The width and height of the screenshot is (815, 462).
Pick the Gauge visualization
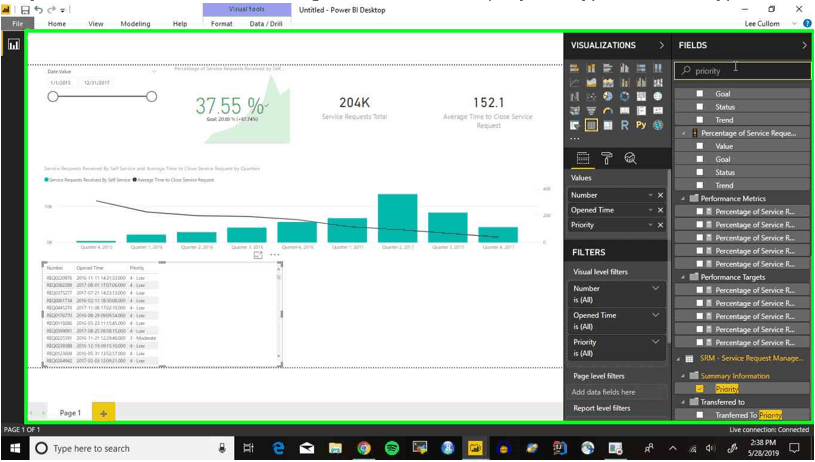point(608,111)
